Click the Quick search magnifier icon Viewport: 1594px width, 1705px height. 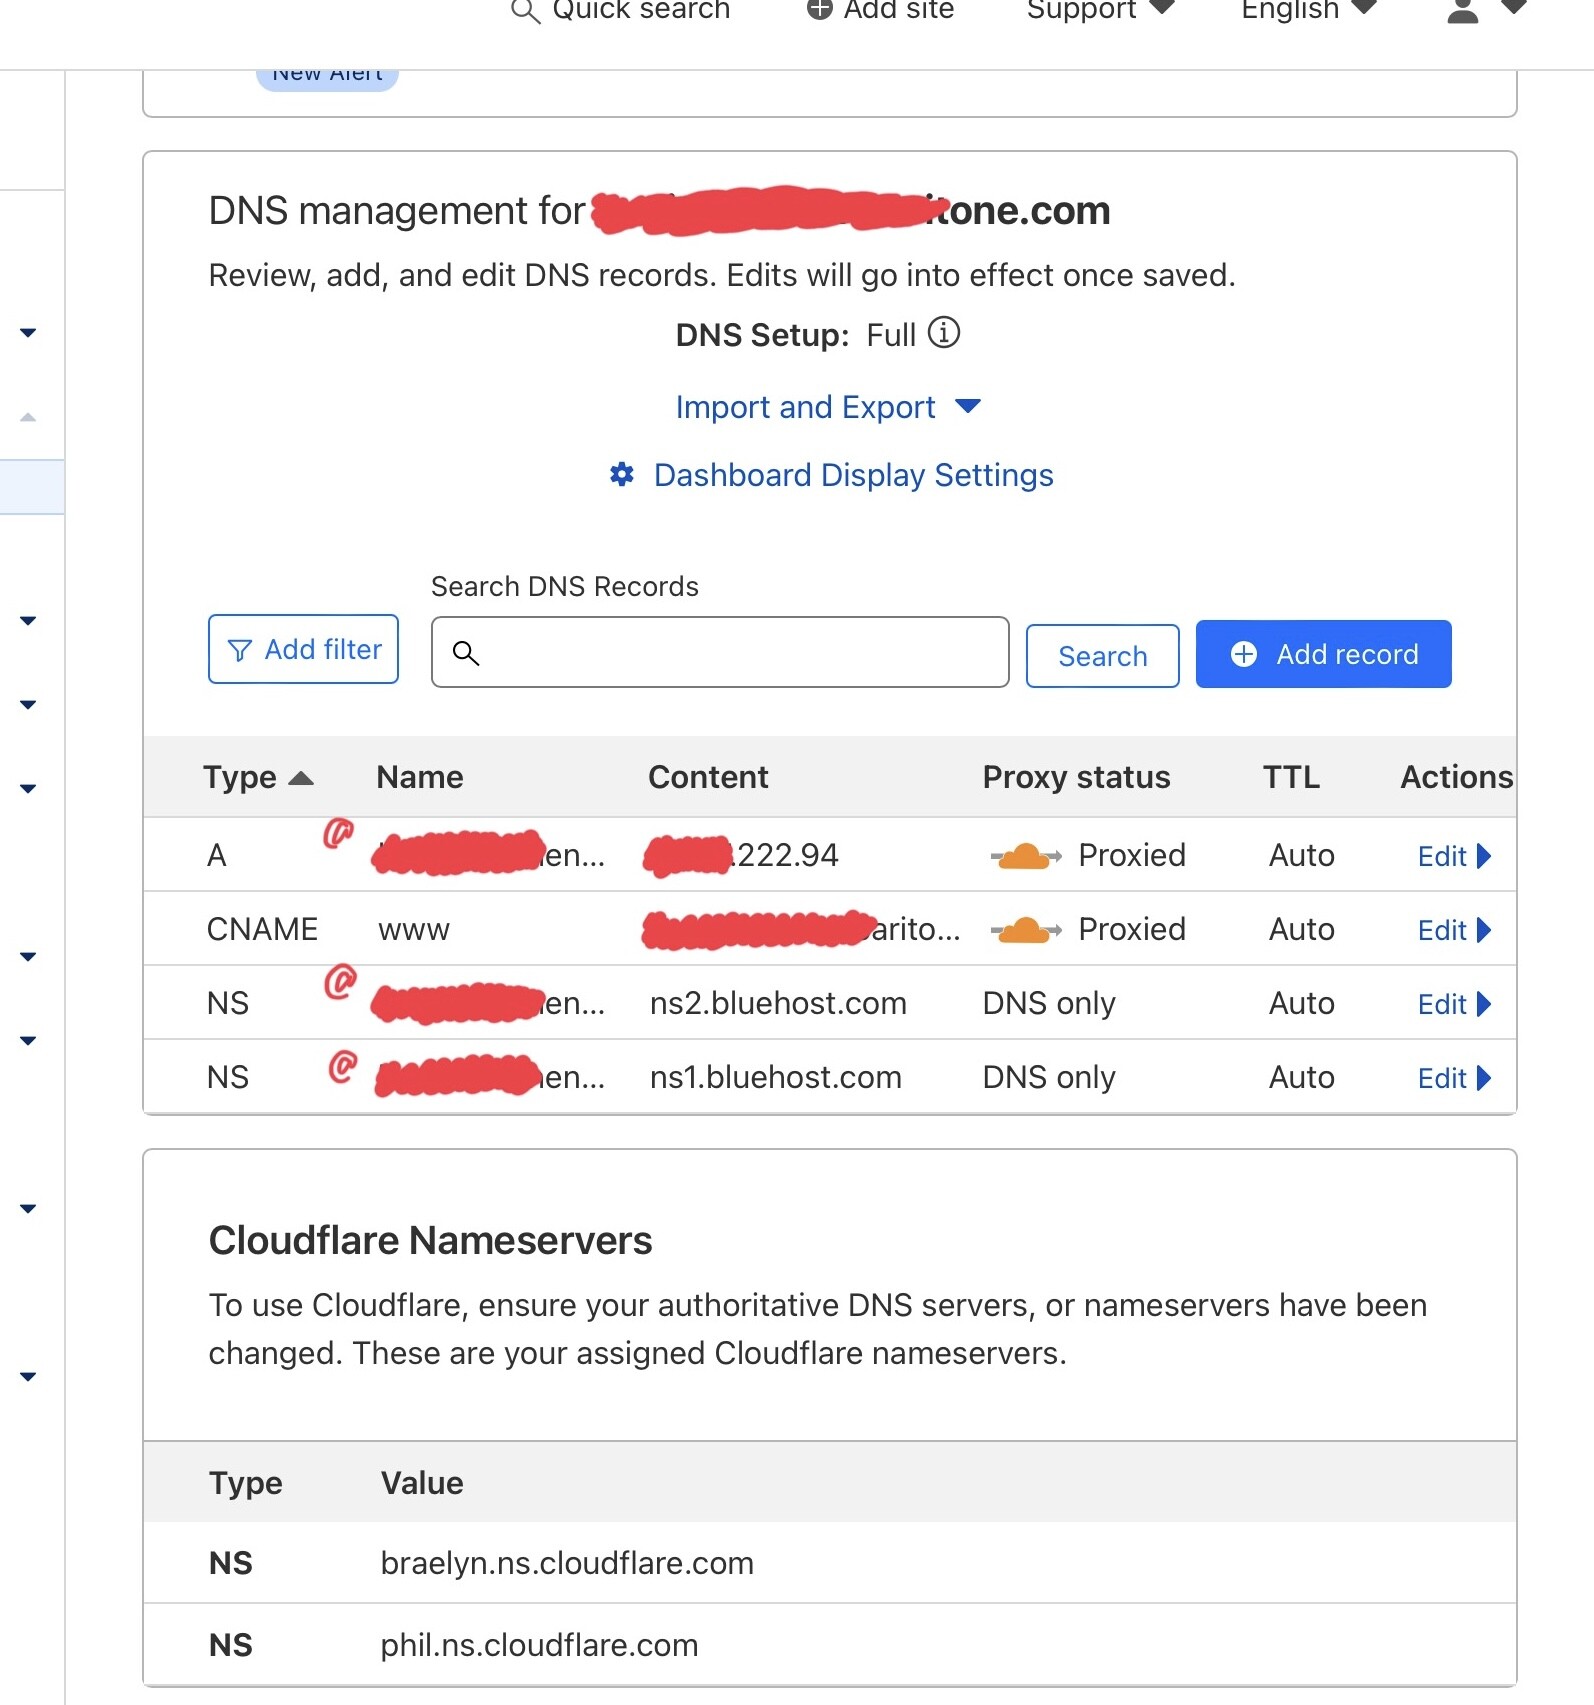click(x=525, y=11)
